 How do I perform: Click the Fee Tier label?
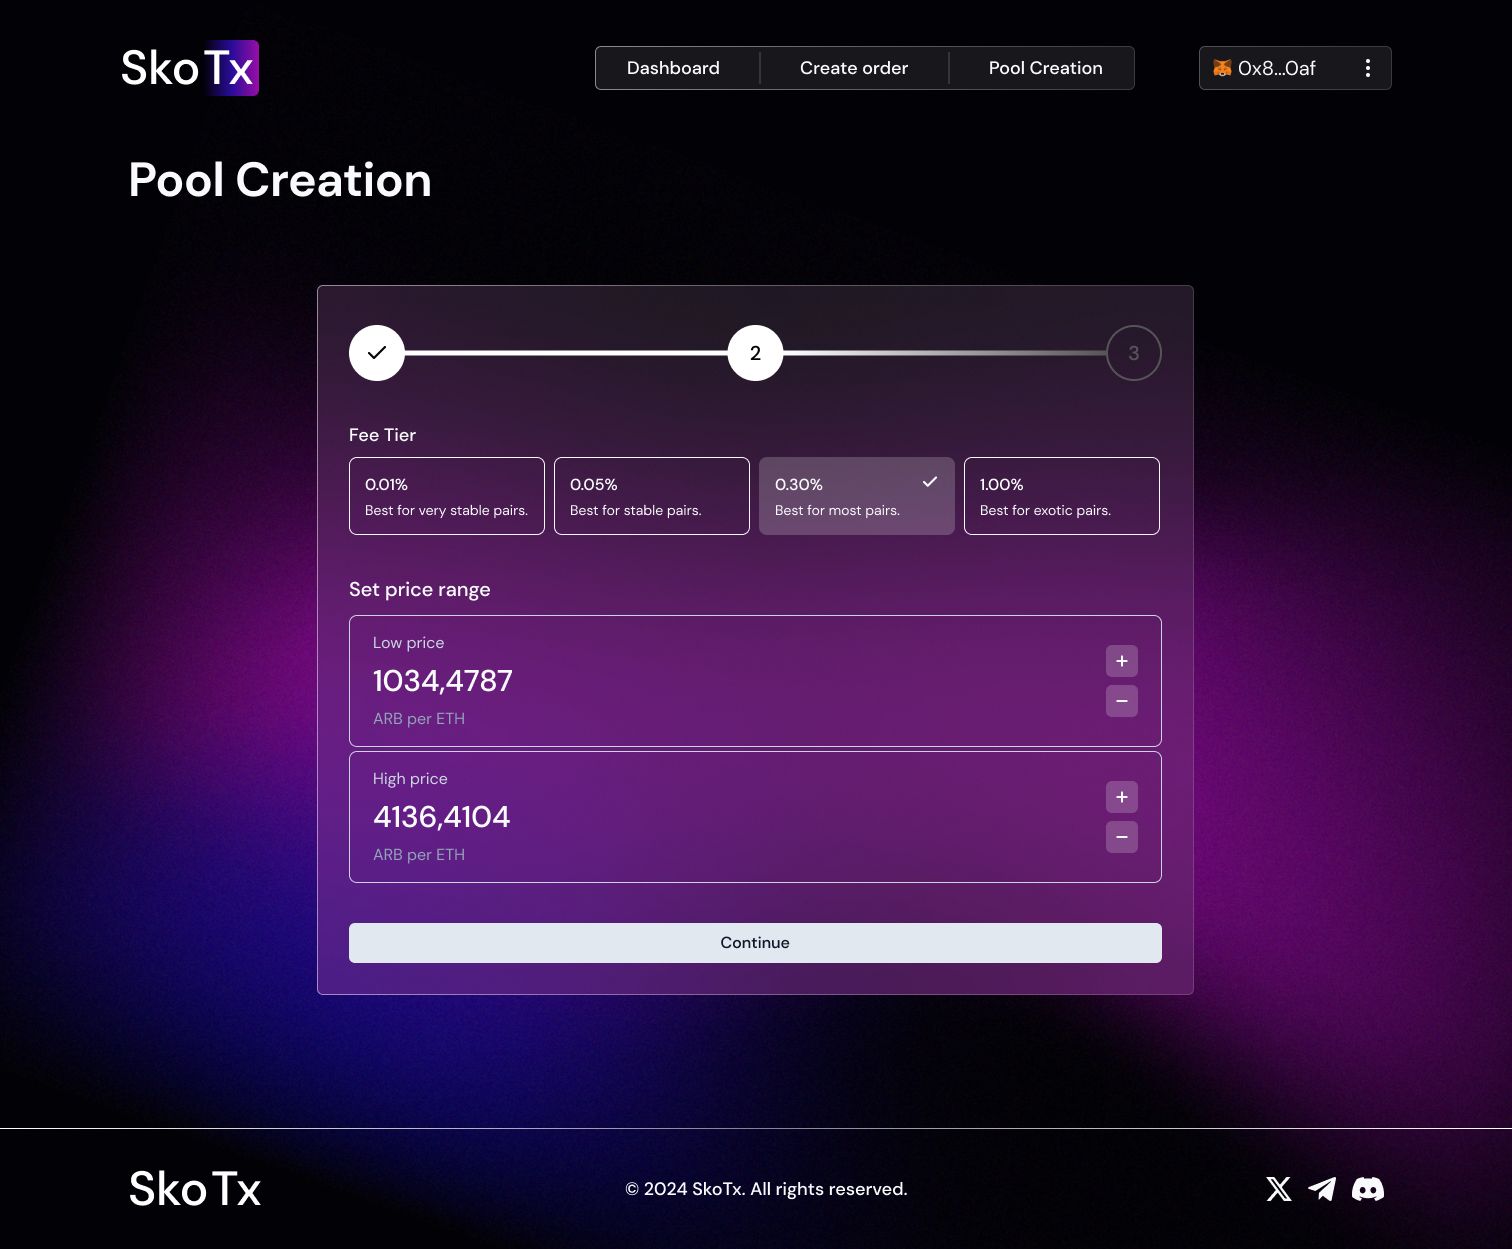click(382, 435)
